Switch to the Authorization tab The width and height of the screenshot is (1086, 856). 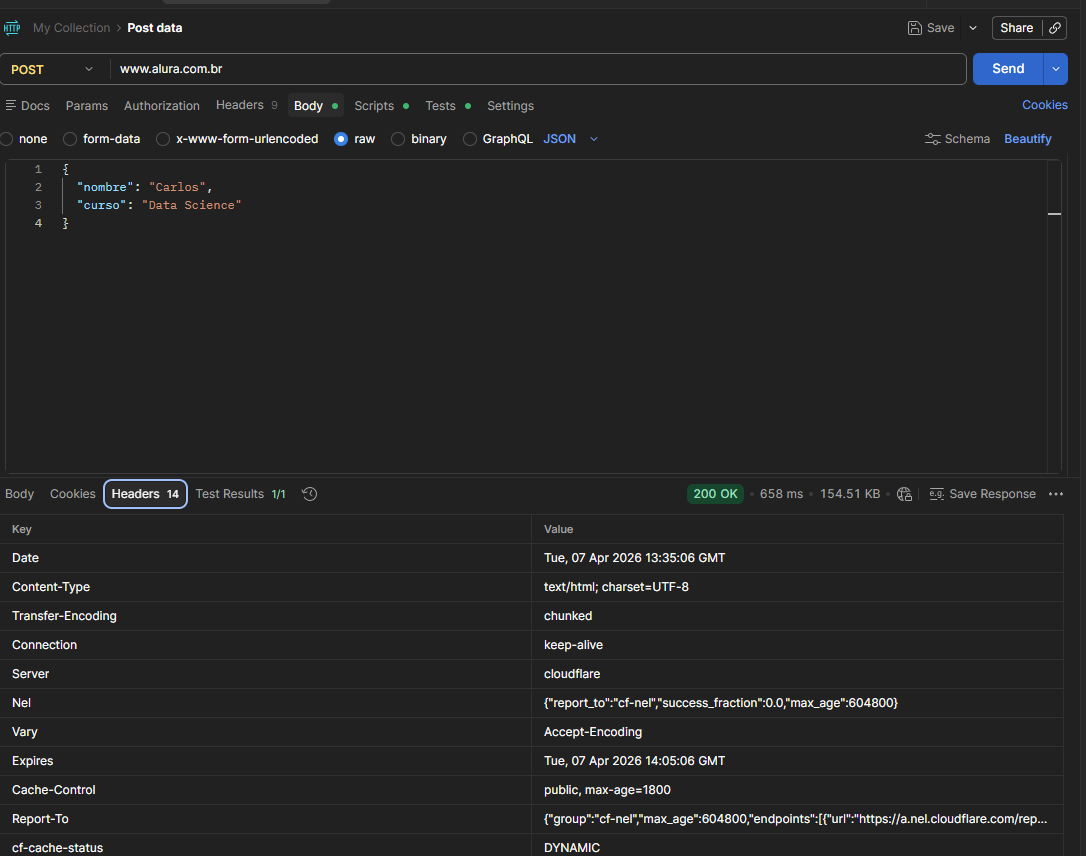coord(162,106)
